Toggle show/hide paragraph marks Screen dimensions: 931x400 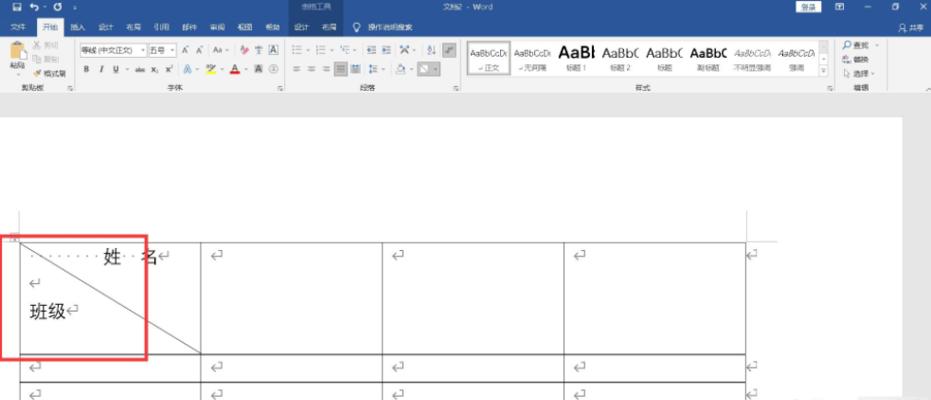click(x=449, y=50)
